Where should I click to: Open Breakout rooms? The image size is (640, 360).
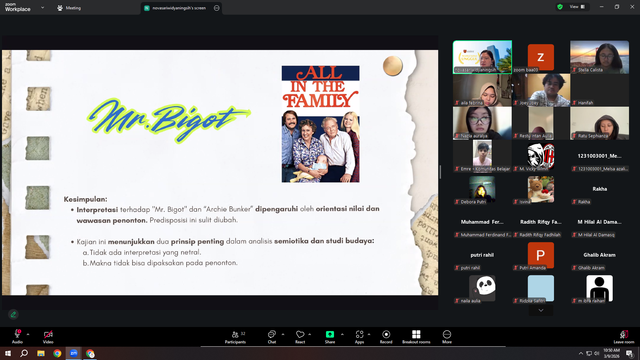pyautogui.click(x=416, y=337)
